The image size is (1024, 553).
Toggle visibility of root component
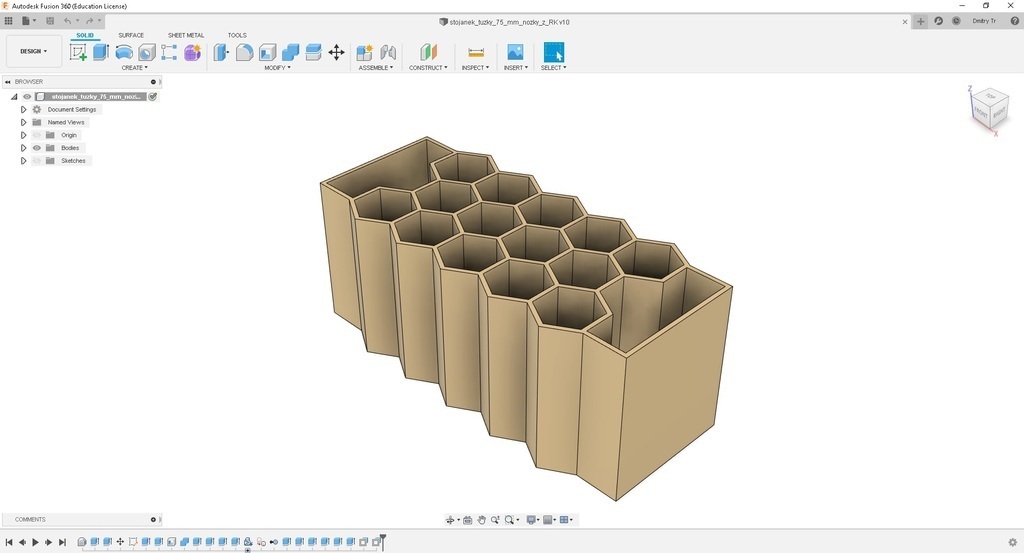pos(27,97)
